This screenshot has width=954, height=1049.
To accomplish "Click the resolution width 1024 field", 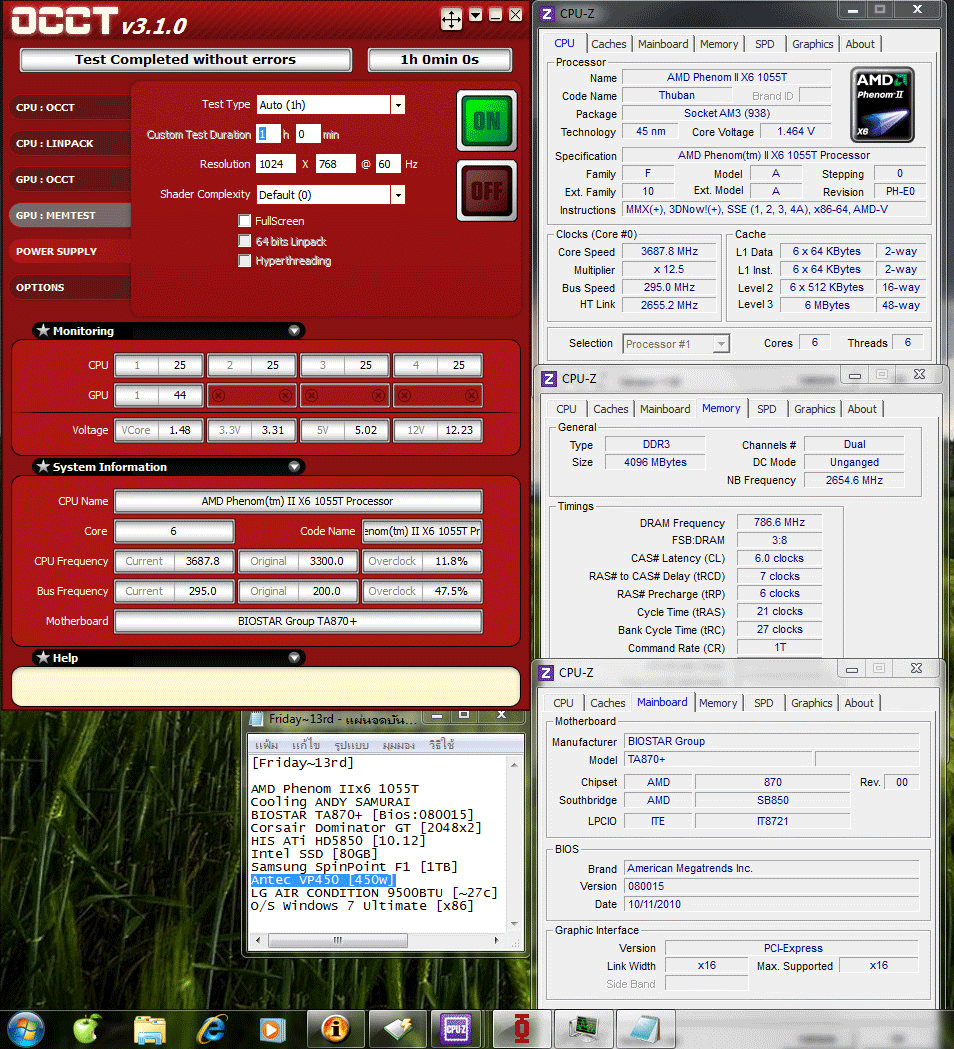I will pos(276,164).
